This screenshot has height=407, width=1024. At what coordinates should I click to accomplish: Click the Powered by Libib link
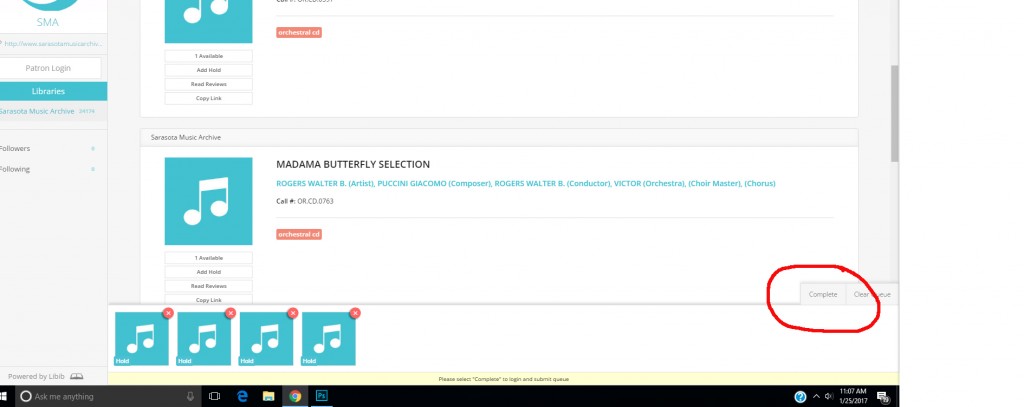pos(46,376)
